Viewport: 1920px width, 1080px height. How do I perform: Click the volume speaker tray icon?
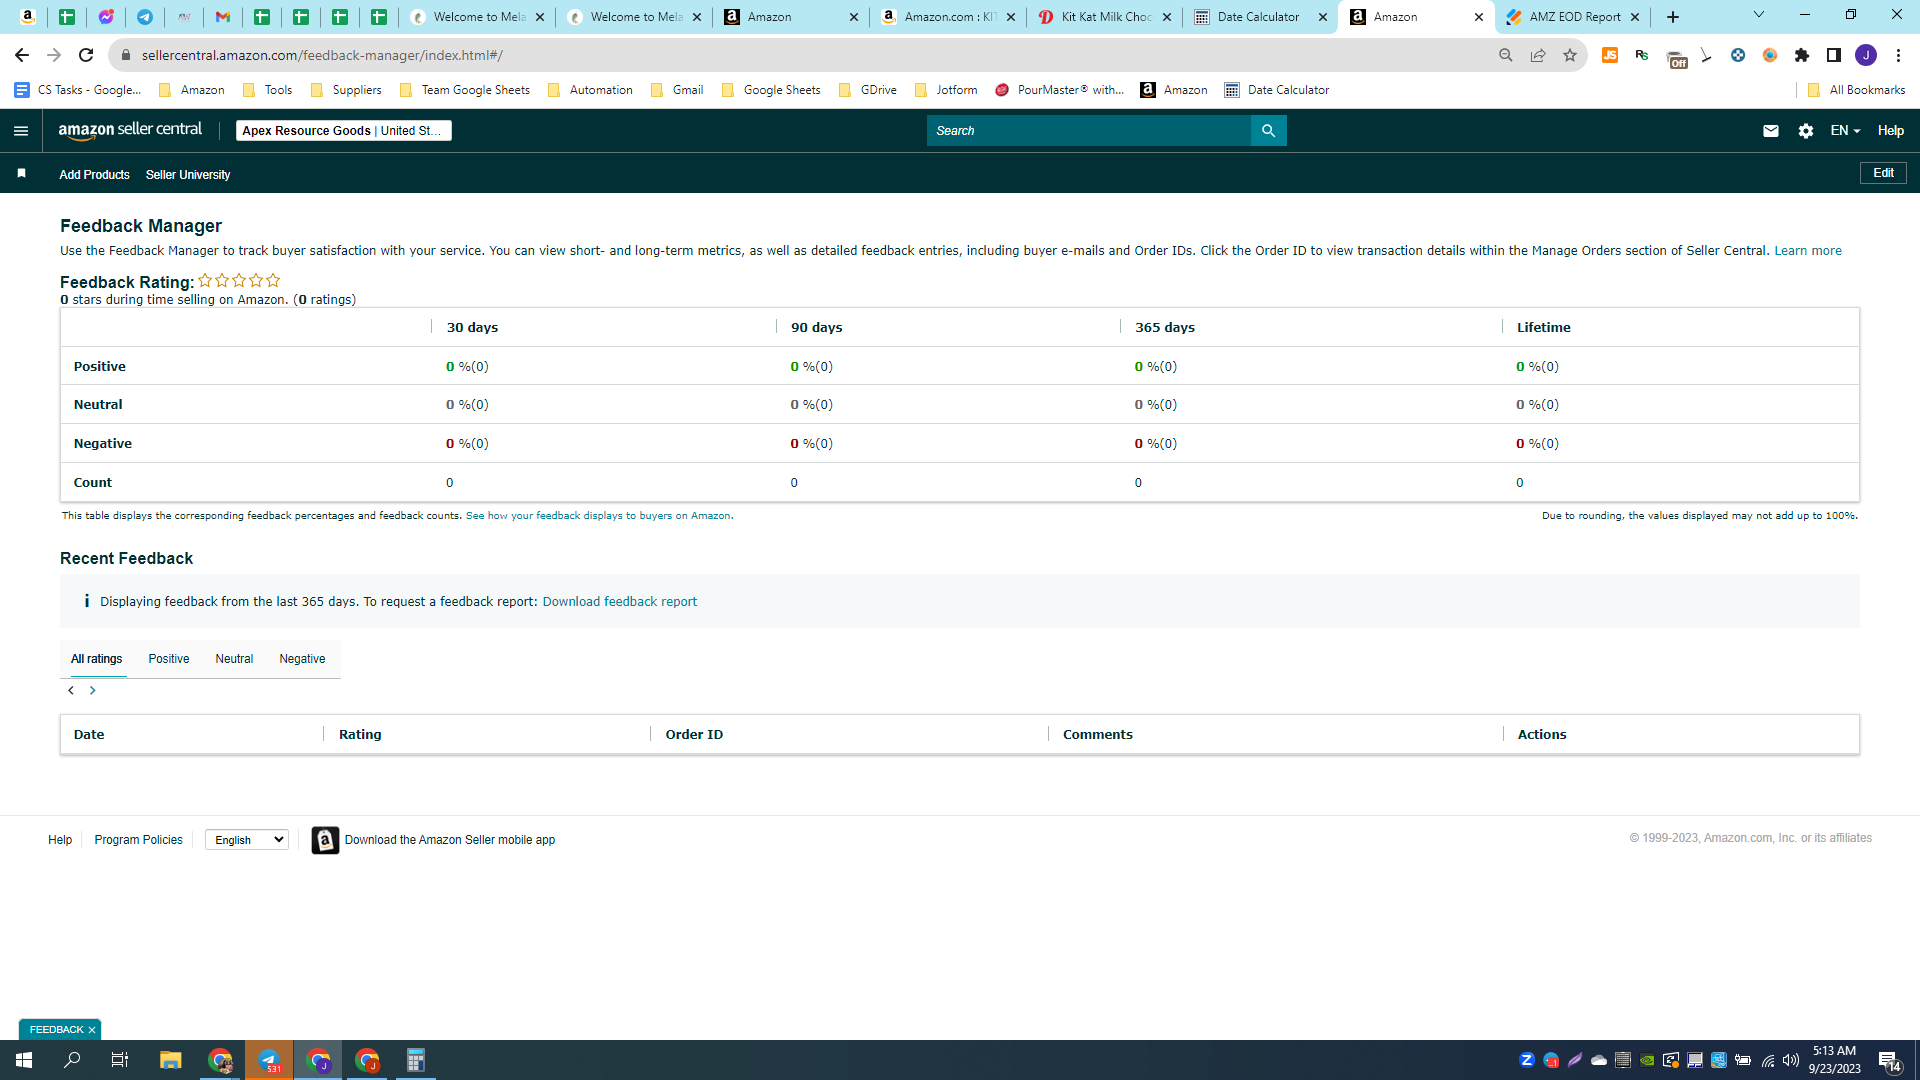tap(1791, 1060)
